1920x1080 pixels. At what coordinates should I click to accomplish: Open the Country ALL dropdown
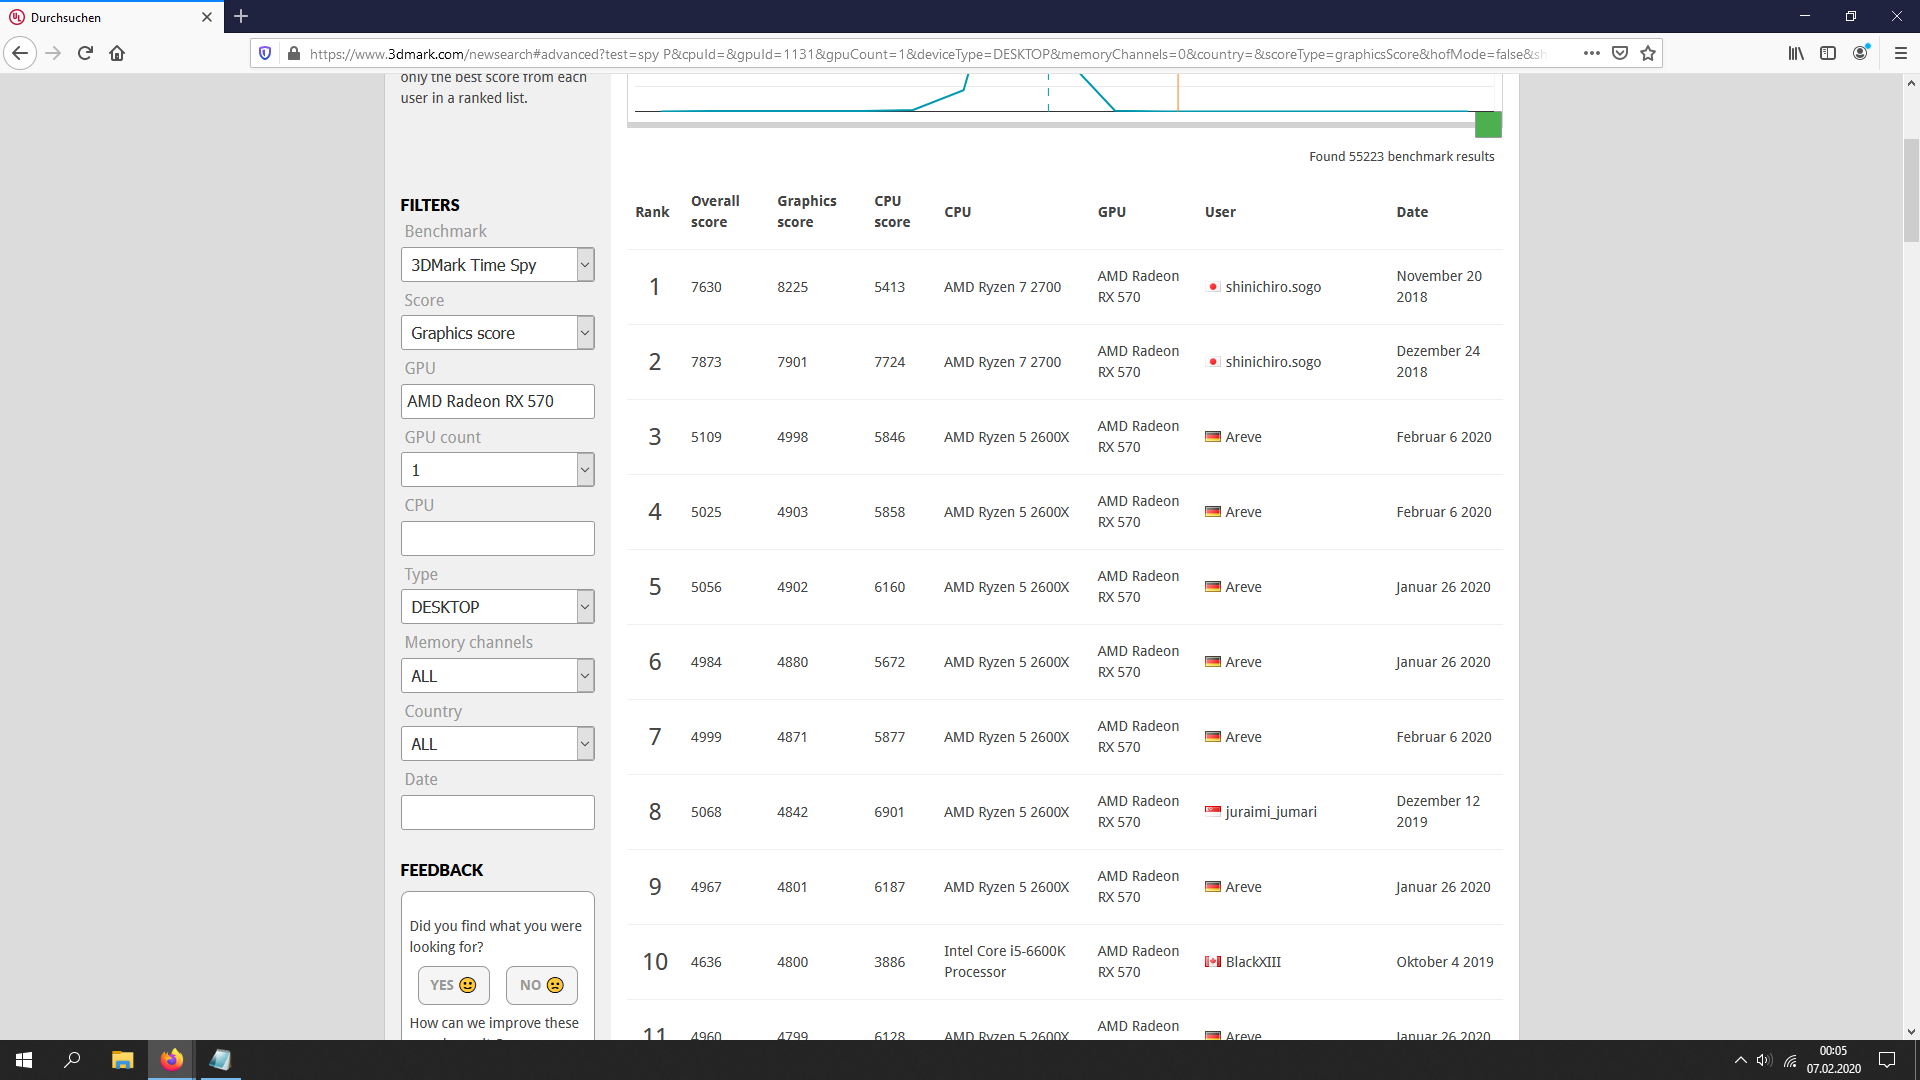[x=497, y=744]
